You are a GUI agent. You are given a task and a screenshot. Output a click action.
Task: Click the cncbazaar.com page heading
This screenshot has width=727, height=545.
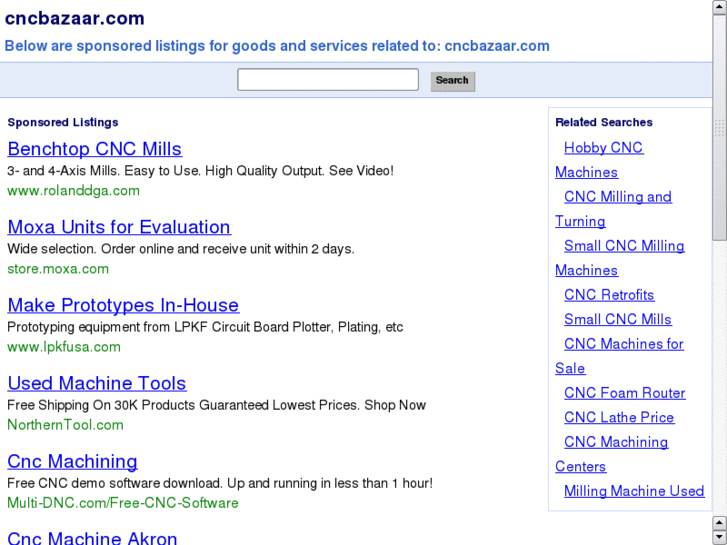75,19
